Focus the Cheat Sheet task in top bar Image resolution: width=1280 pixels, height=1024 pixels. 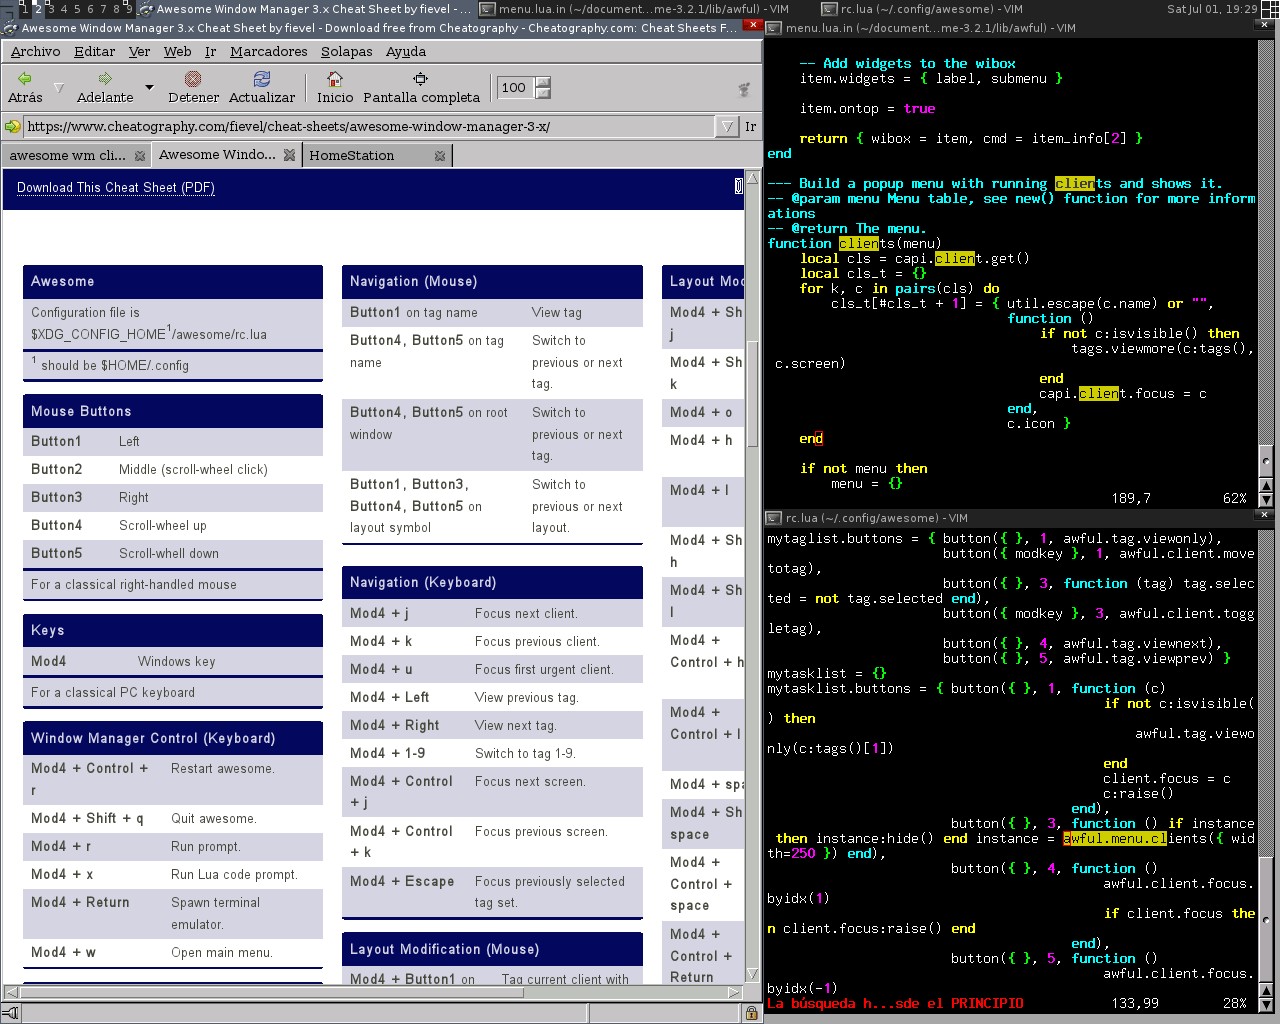coord(306,9)
